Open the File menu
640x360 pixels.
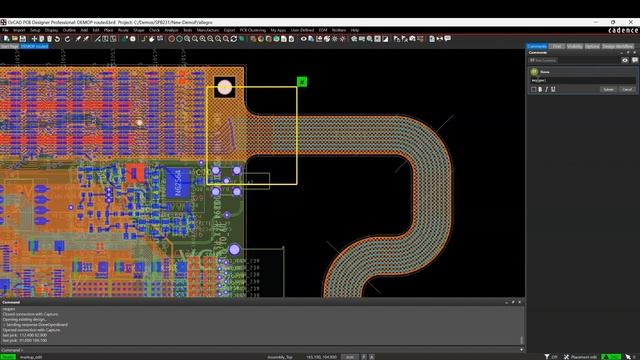[x=5, y=30]
